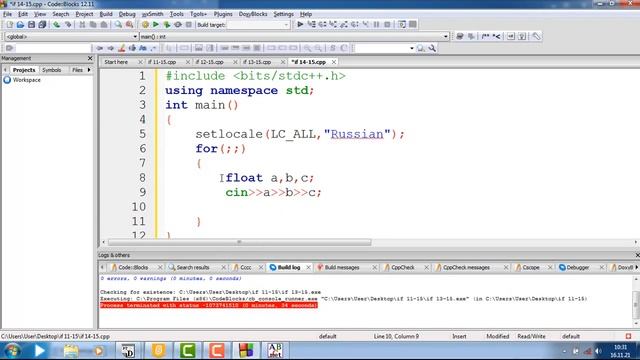Click the jump back arrow icon
640x360 pixels.
coord(99,48)
